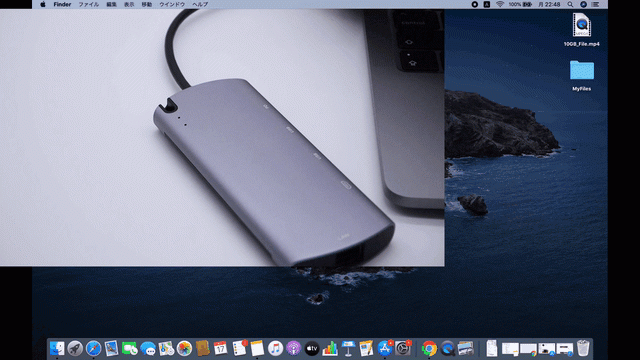Open Photos pinwheel icon in Dock
This screenshot has height=360, width=640.
(184, 349)
